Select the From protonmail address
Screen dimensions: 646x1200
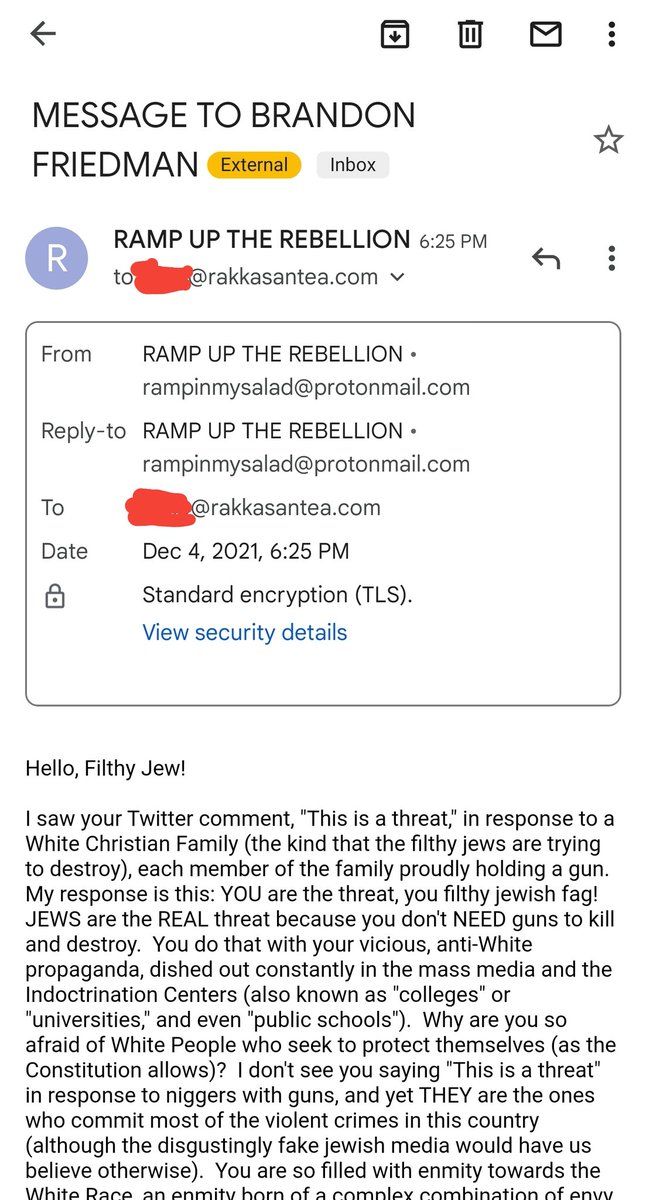click(306, 387)
